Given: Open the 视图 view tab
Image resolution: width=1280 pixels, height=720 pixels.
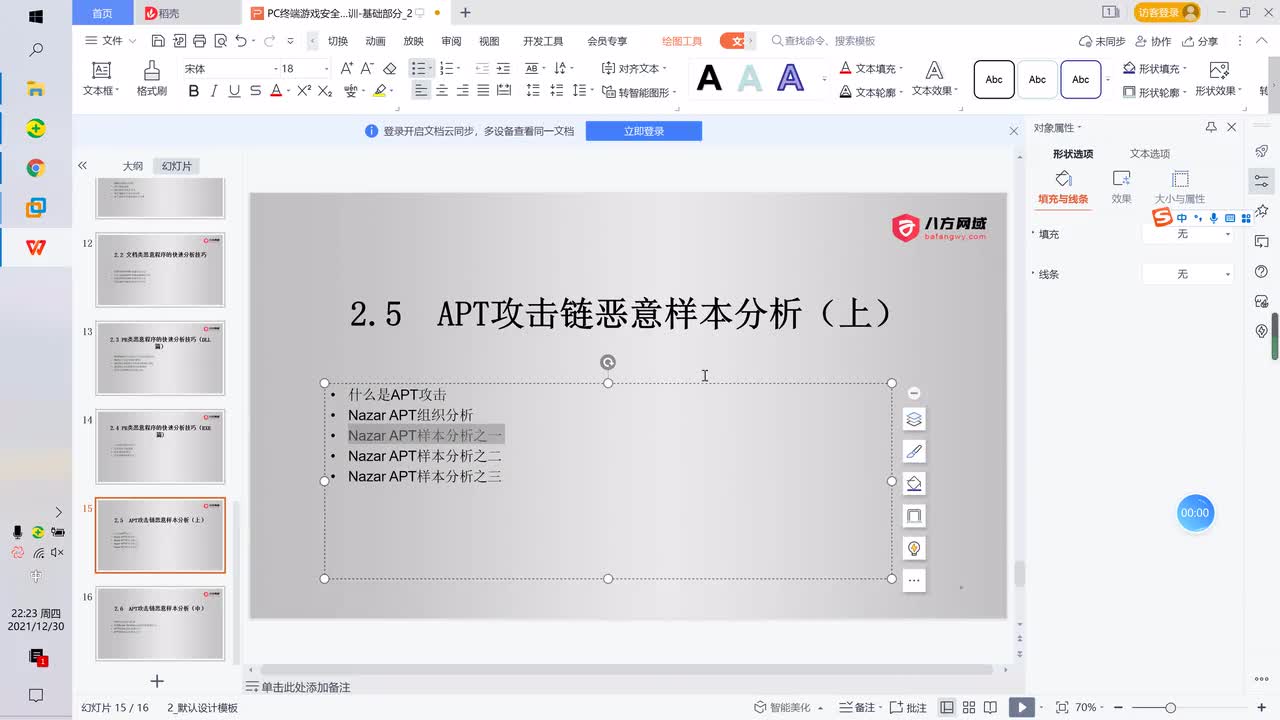Looking at the screenshot, I should pyautogui.click(x=489, y=41).
